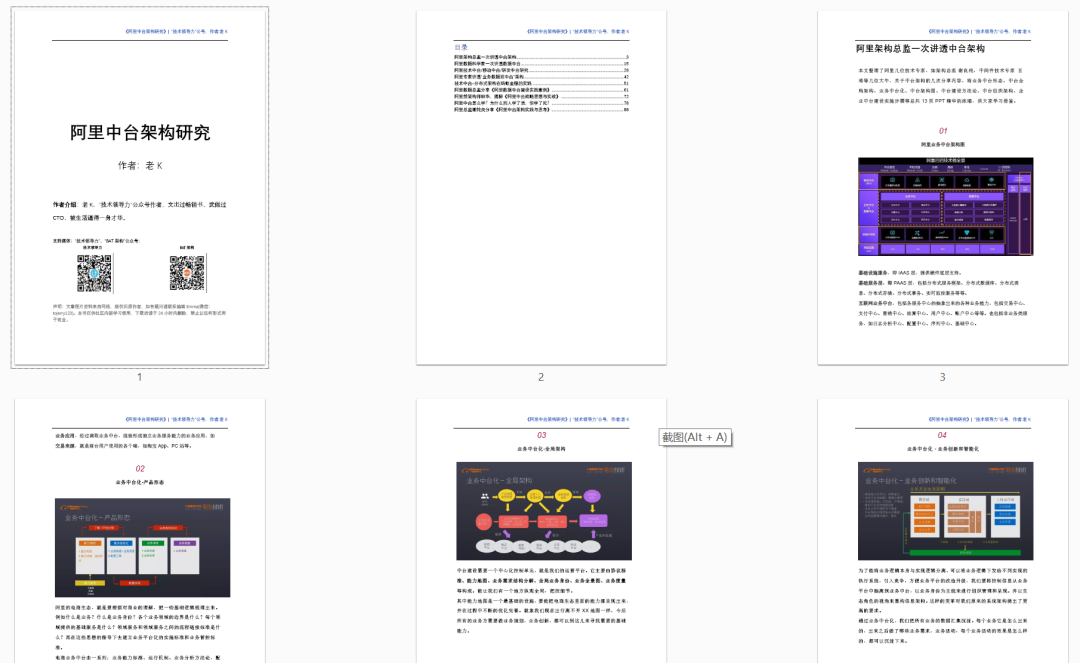The height and width of the screenshot is (663, 1080).
Task: Click the right QR code with orange center
Action: pos(187,273)
